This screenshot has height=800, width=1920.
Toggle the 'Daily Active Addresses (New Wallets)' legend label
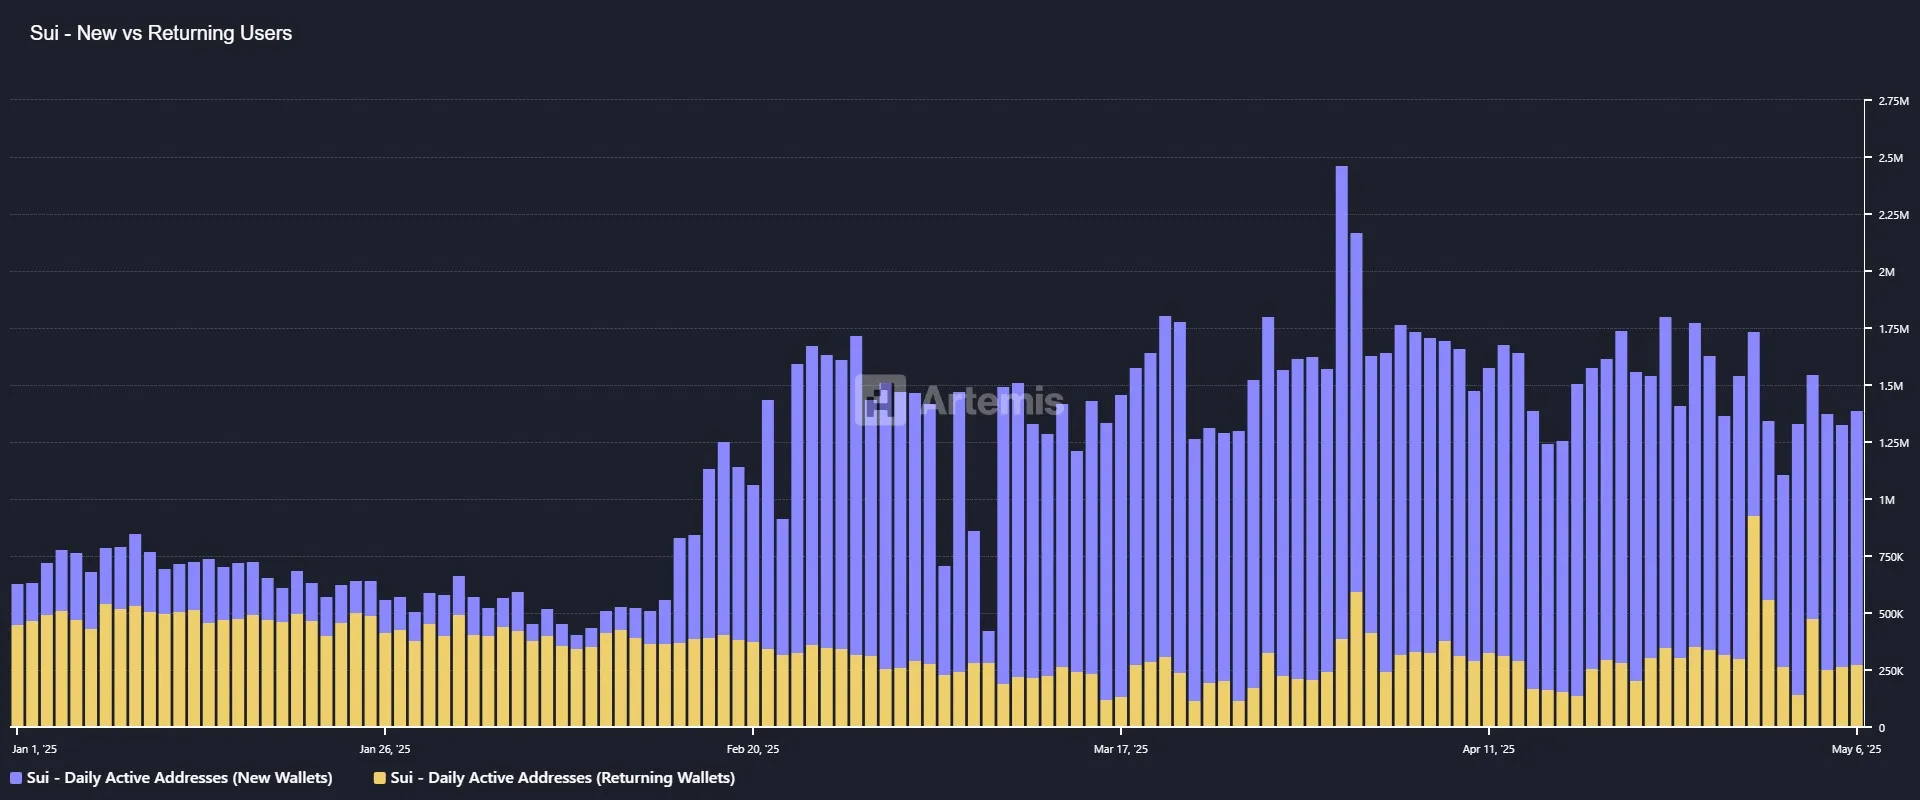(x=180, y=777)
